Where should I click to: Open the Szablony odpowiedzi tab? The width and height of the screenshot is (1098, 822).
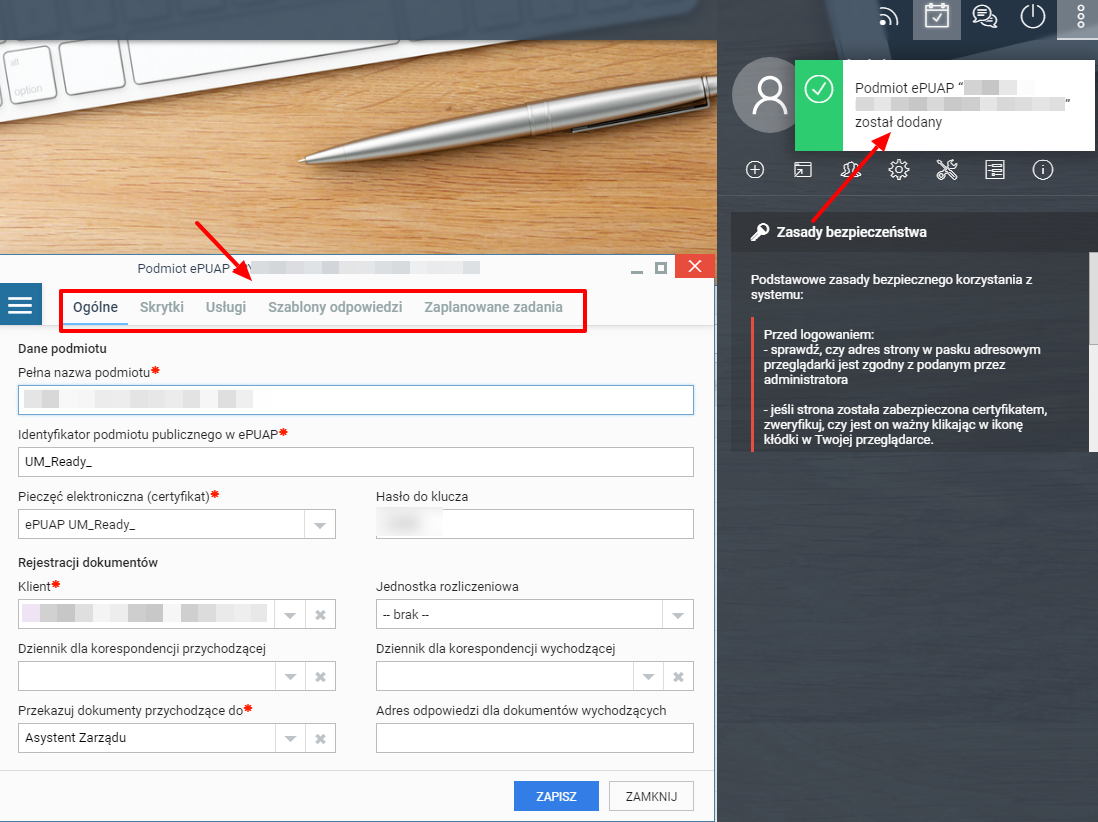click(x=335, y=307)
